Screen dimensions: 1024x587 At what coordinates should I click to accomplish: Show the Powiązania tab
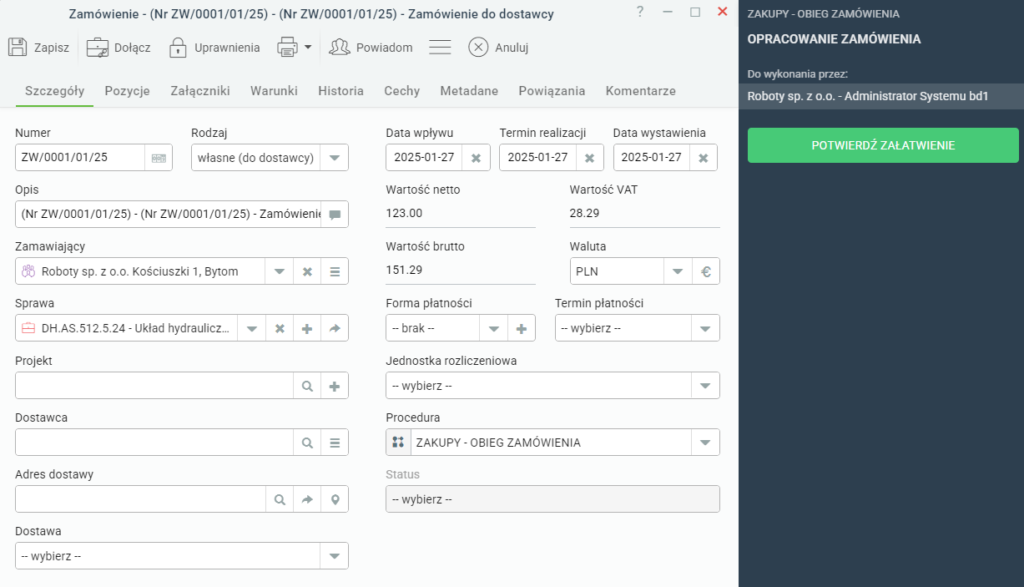552,91
